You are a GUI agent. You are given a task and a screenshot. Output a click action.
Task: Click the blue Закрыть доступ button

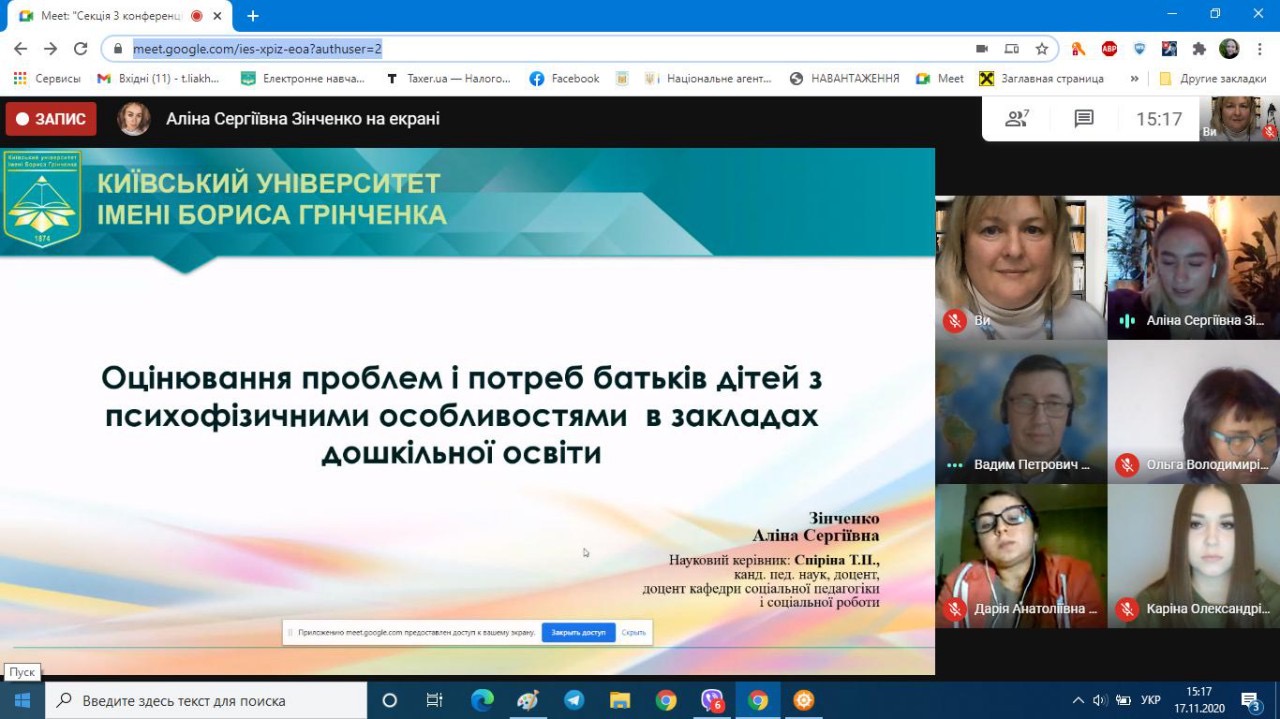tap(578, 633)
